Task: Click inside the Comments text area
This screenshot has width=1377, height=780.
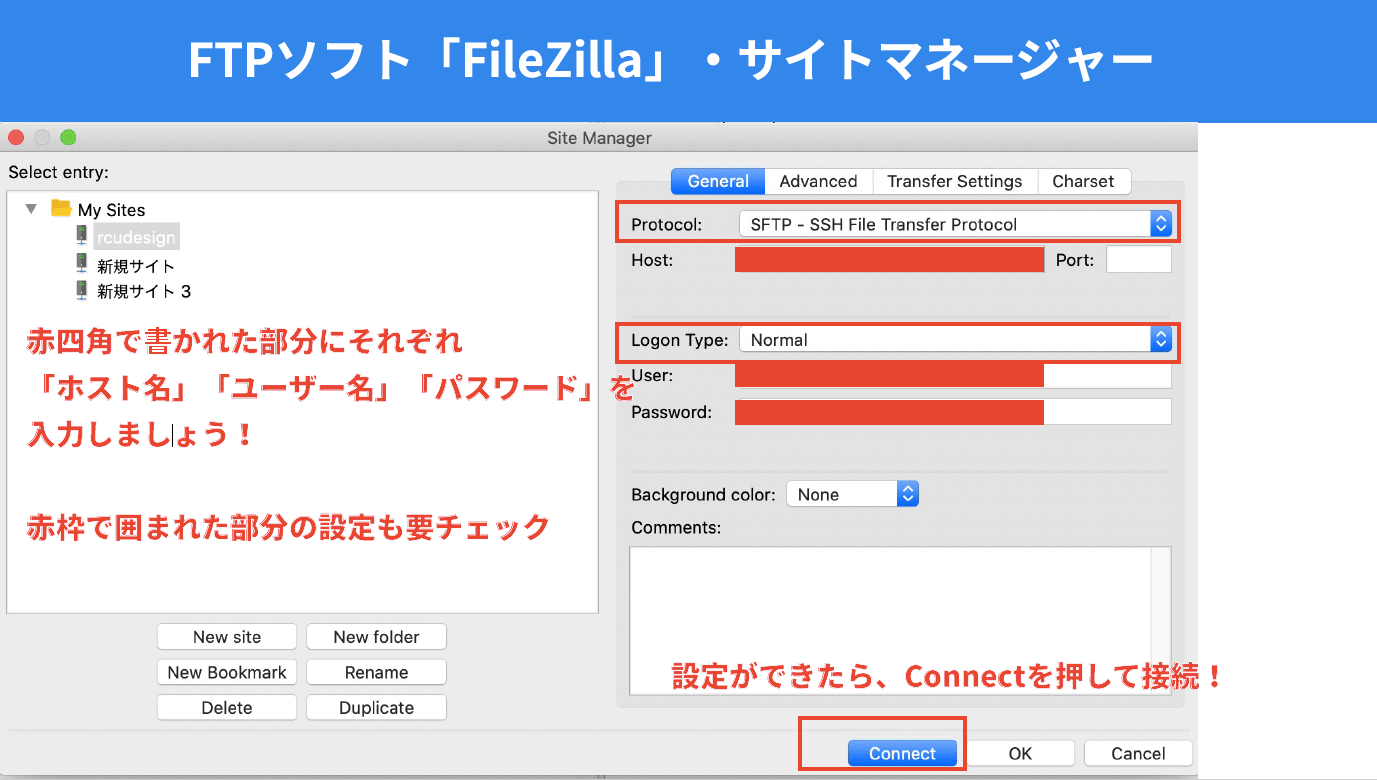Action: (x=899, y=620)
